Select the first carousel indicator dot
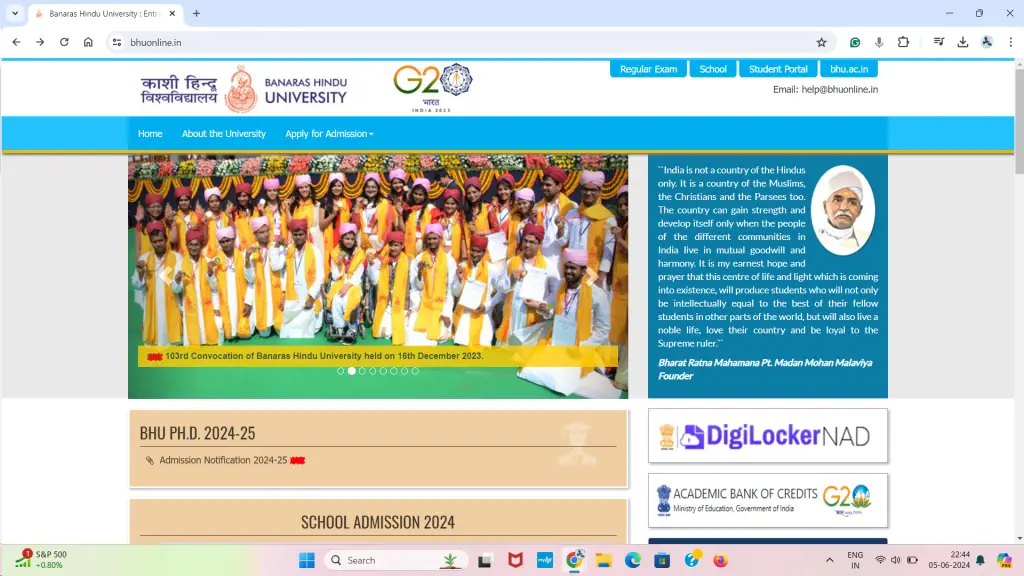The height and width of the screenshot is (576, 1024). (x=341, y=371)
